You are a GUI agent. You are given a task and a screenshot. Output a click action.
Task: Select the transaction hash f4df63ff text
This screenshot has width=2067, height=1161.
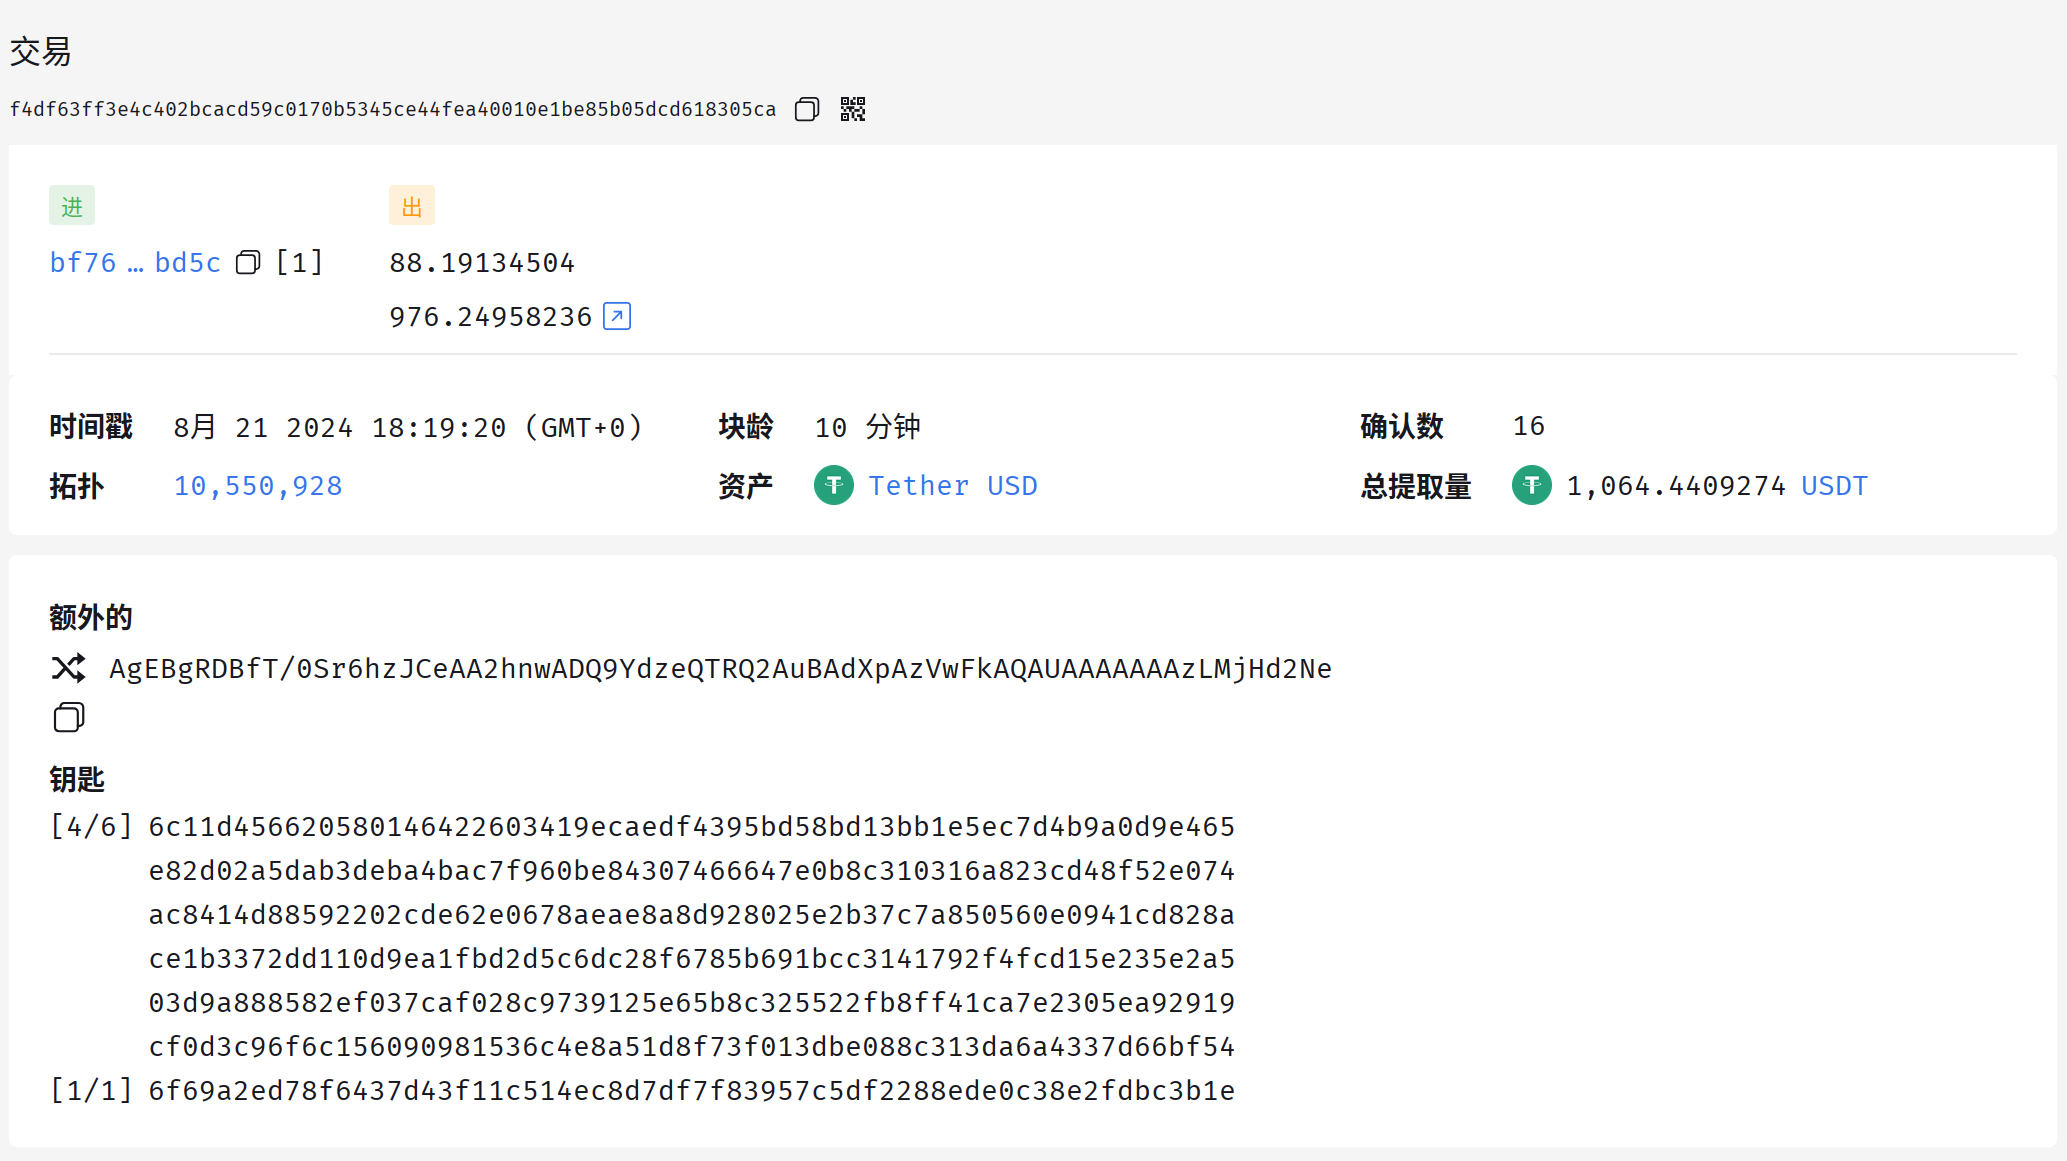tap(393, 109)
